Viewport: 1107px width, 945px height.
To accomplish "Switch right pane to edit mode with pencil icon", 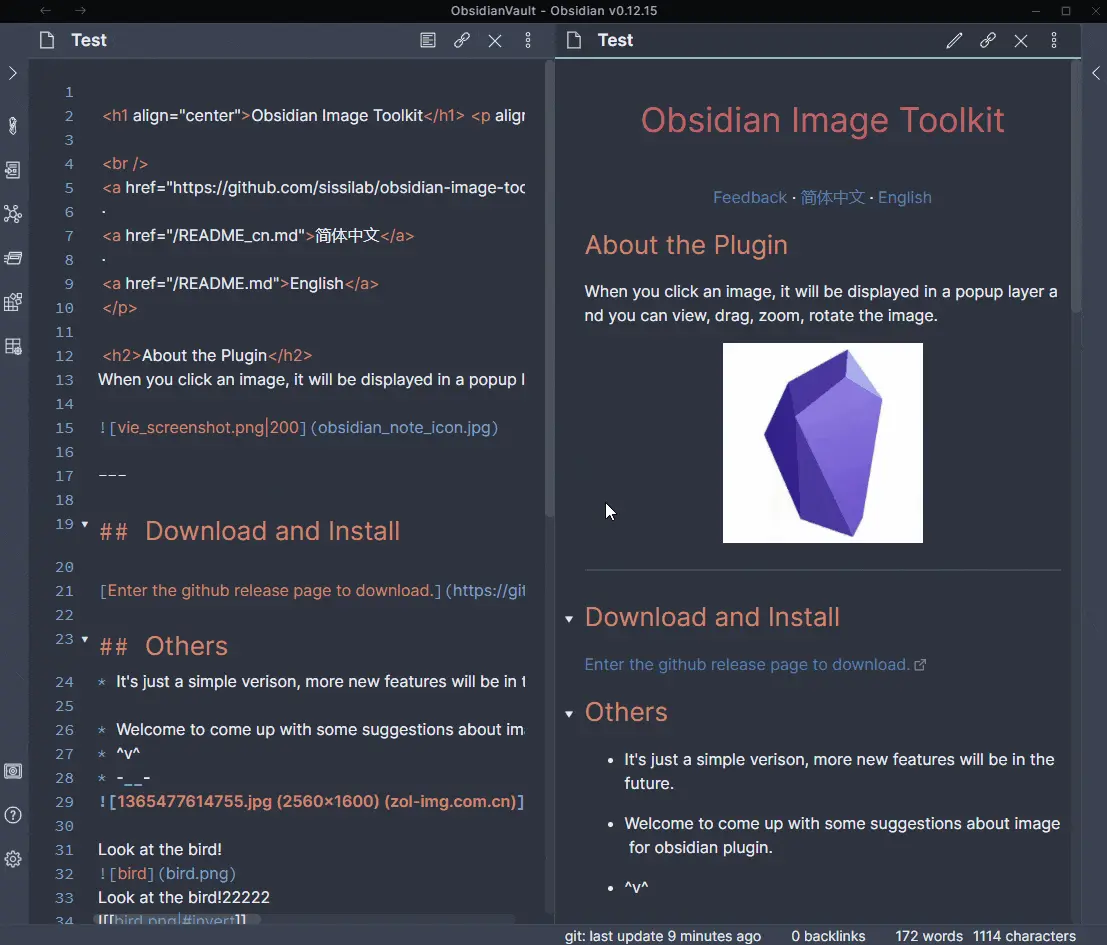I will [x=954, y=40].
